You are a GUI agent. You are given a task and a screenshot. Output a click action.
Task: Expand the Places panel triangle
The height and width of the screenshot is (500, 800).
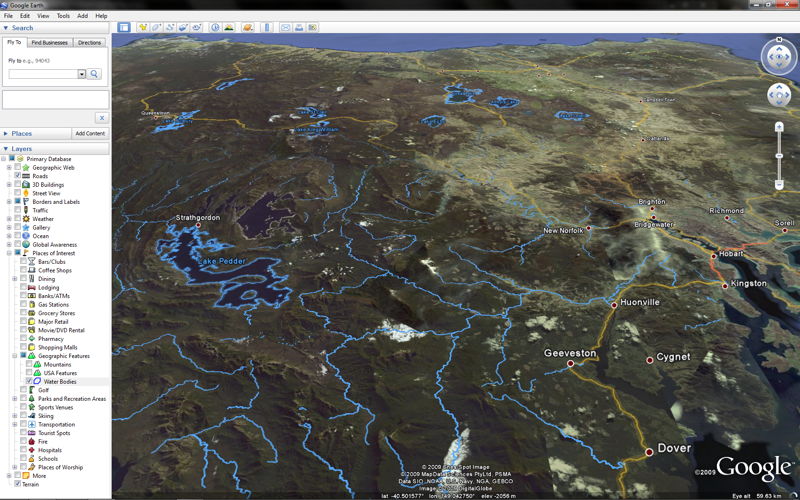6,134
